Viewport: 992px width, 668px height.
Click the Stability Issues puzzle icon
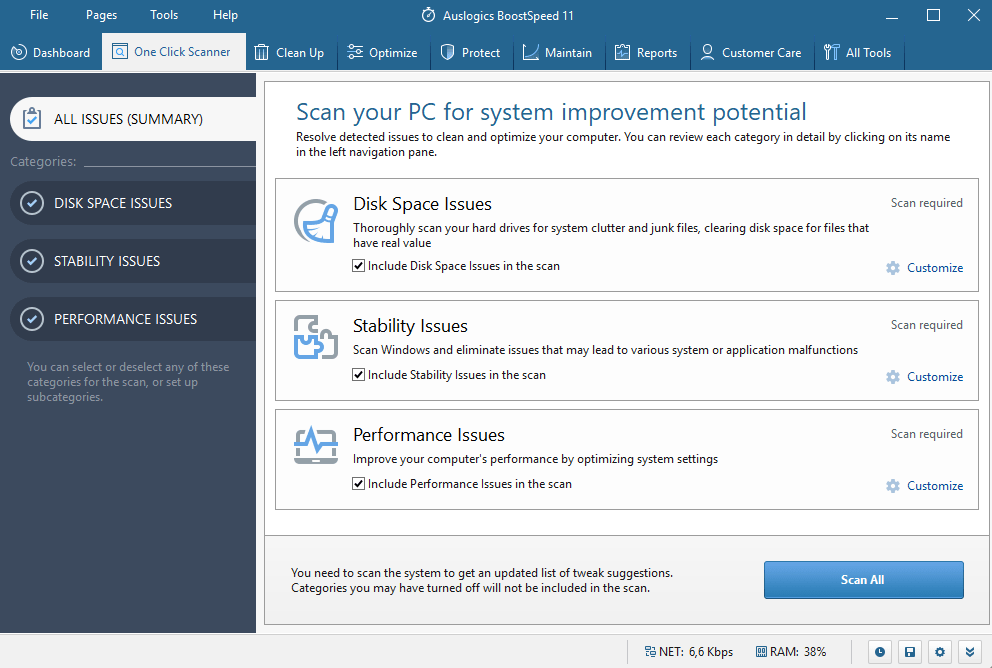point(316,337)
